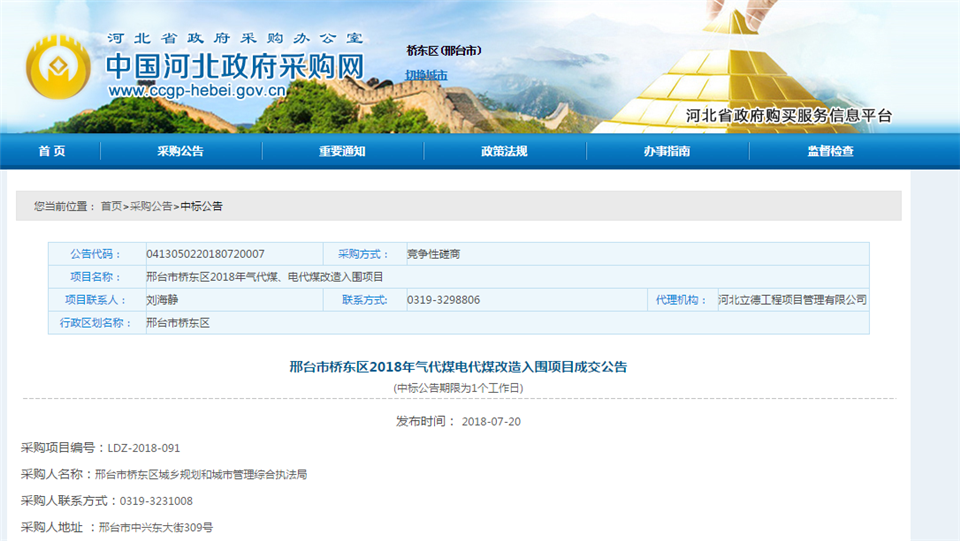Click the announcement headline 成交公告 title

(x=458, y=367)
